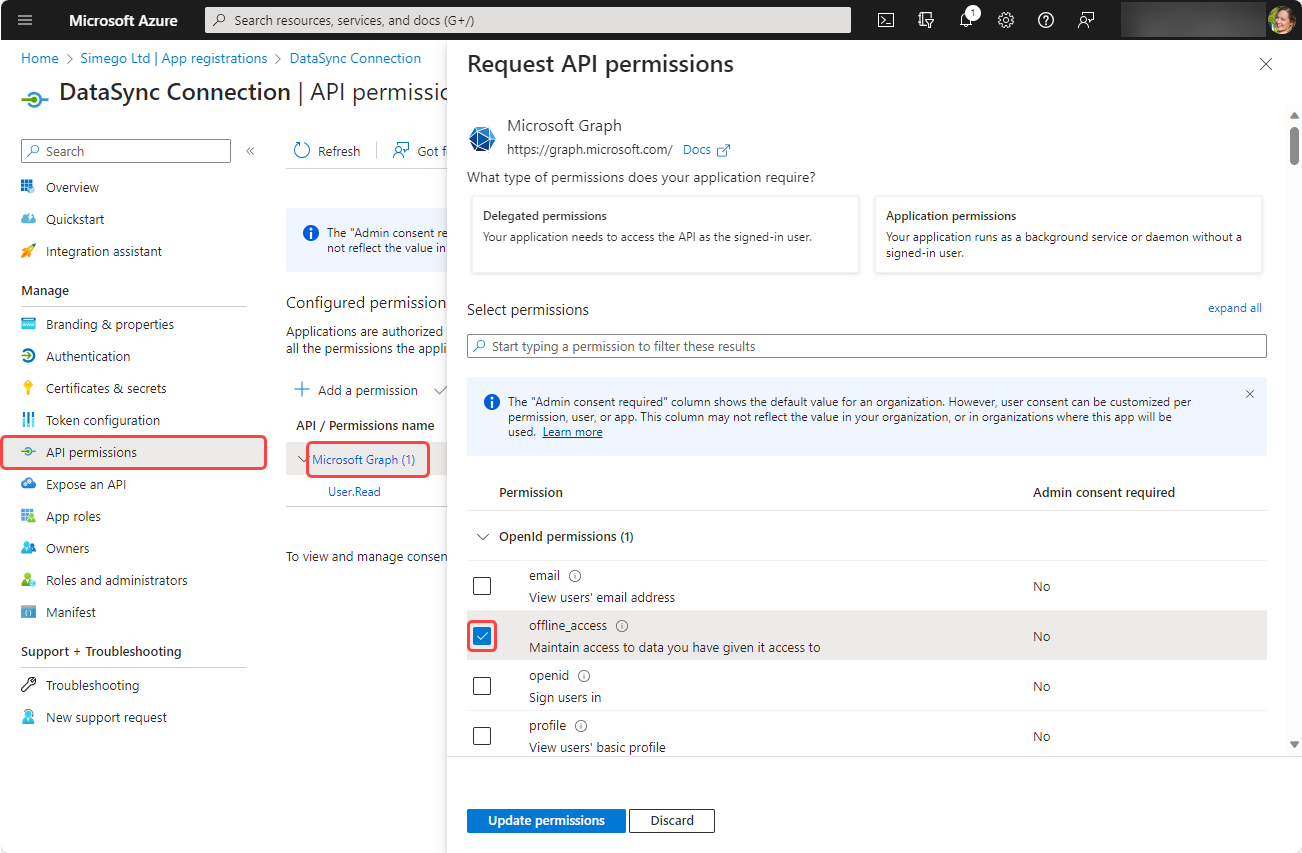Click the Refresh toolbar button

[327, 151]
